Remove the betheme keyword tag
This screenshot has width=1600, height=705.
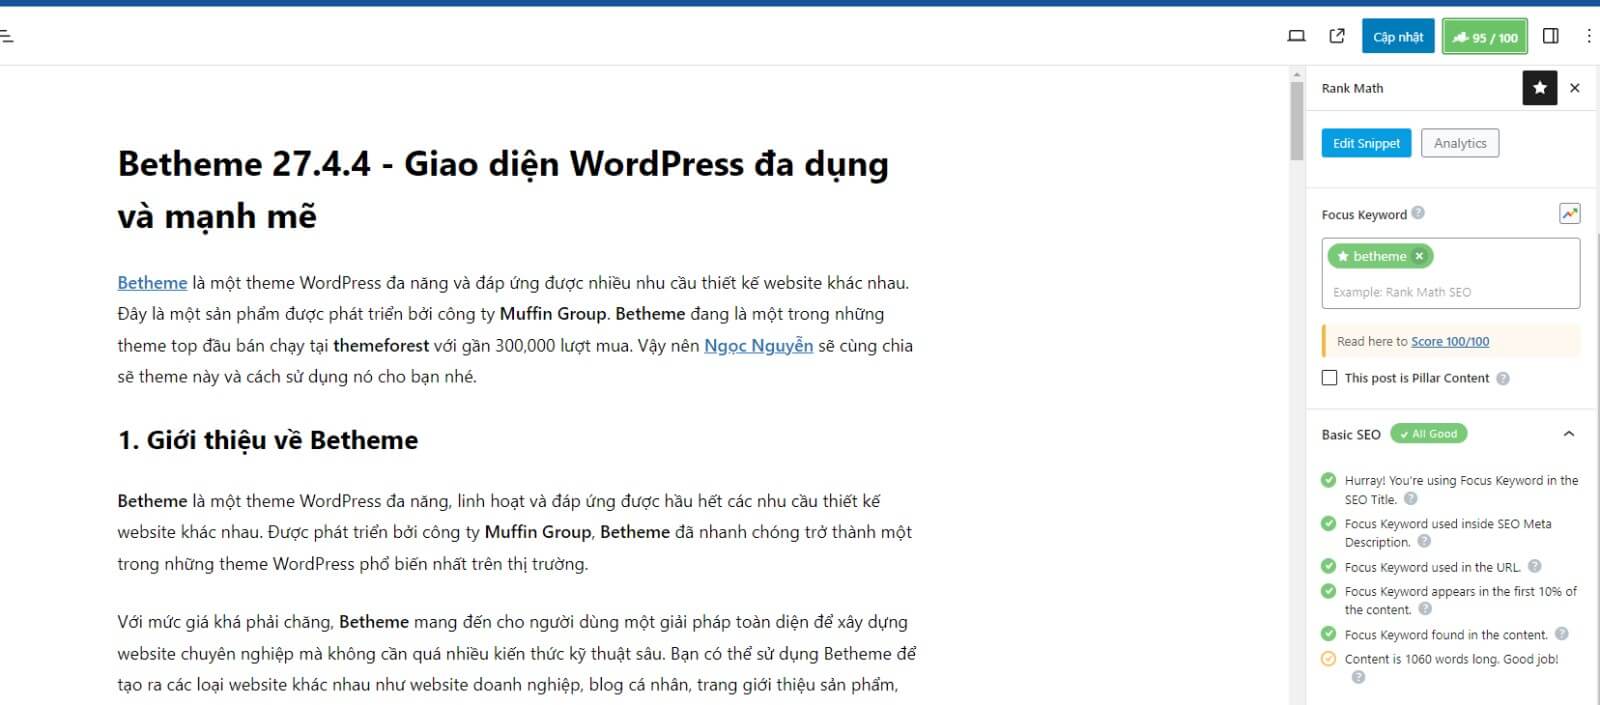pyautogui.click(x=1419, y=256)
